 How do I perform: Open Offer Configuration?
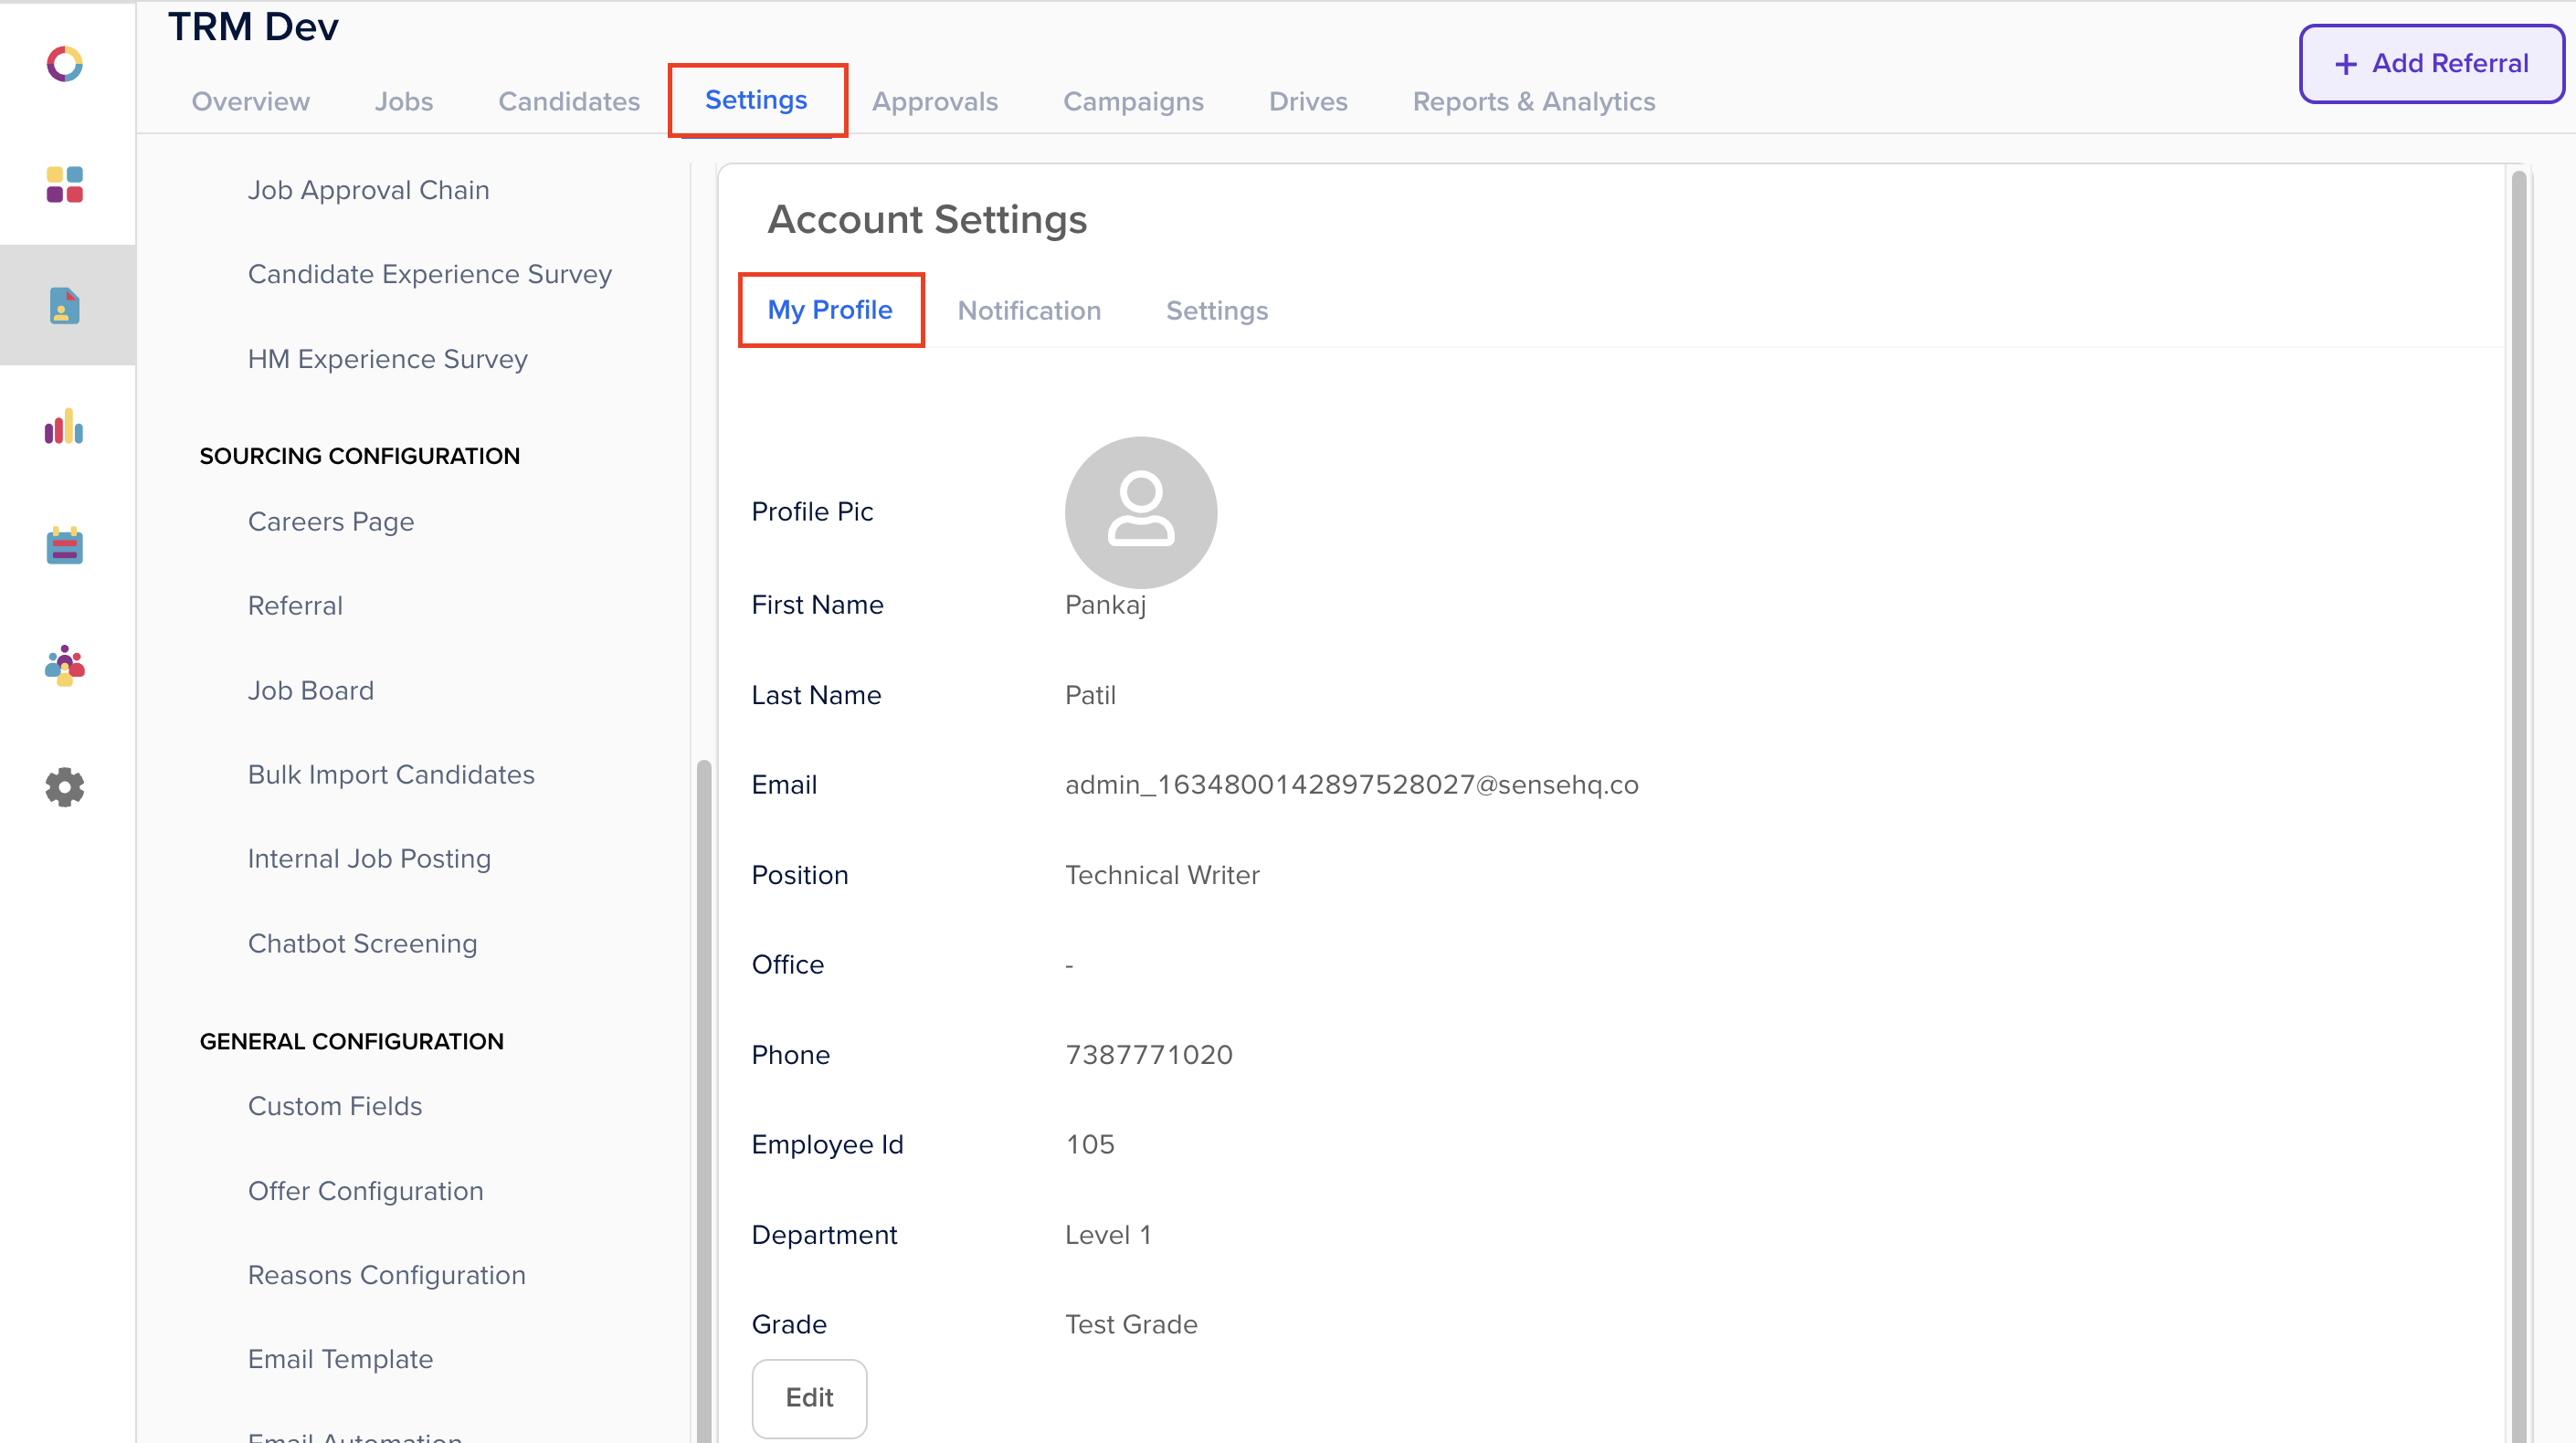click(x=365, y=1191)
